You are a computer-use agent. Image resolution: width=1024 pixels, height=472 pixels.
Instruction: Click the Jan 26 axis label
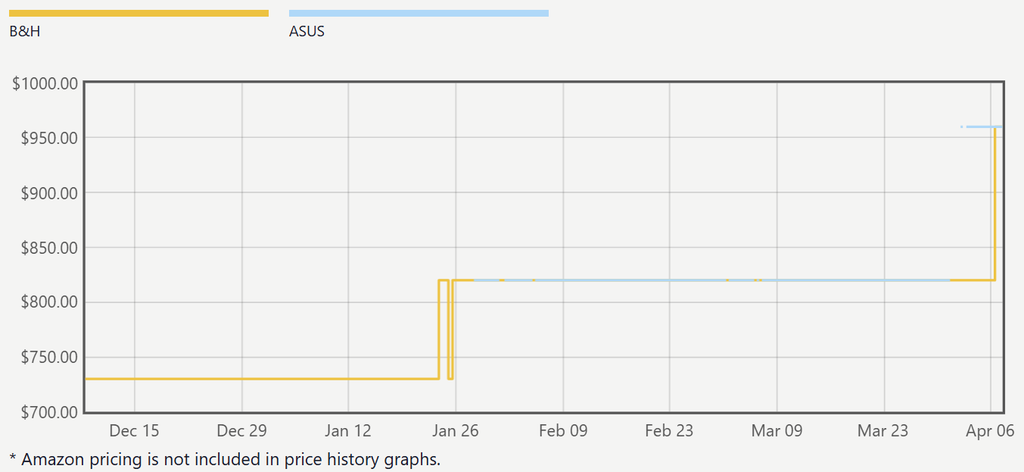pyautogui.click(x=455, y=431)
